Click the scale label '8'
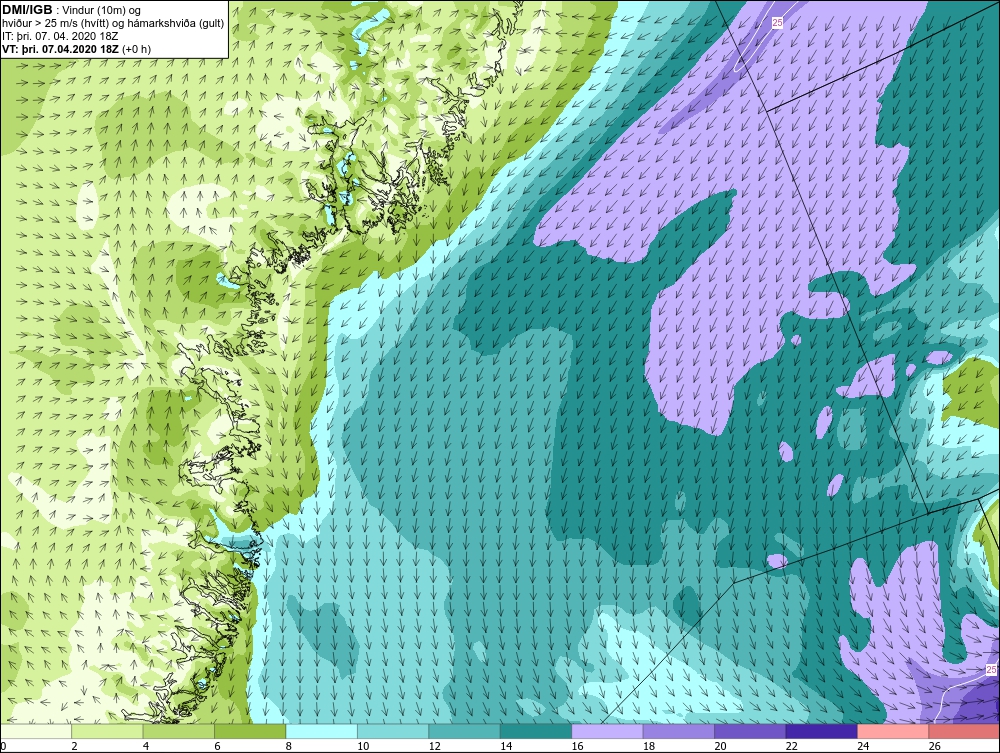The image size is (1000, 753). tap(289, 746)
